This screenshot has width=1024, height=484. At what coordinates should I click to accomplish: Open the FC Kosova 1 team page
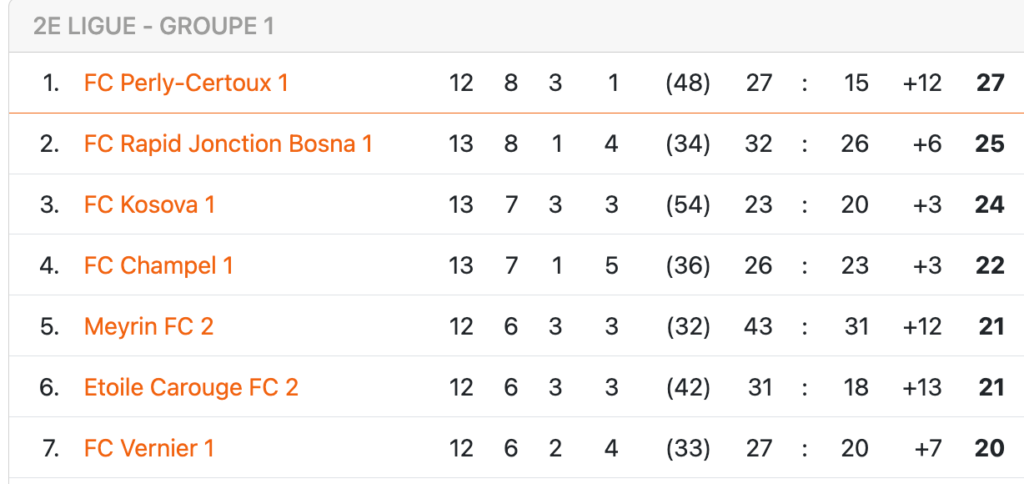point(150,204)
